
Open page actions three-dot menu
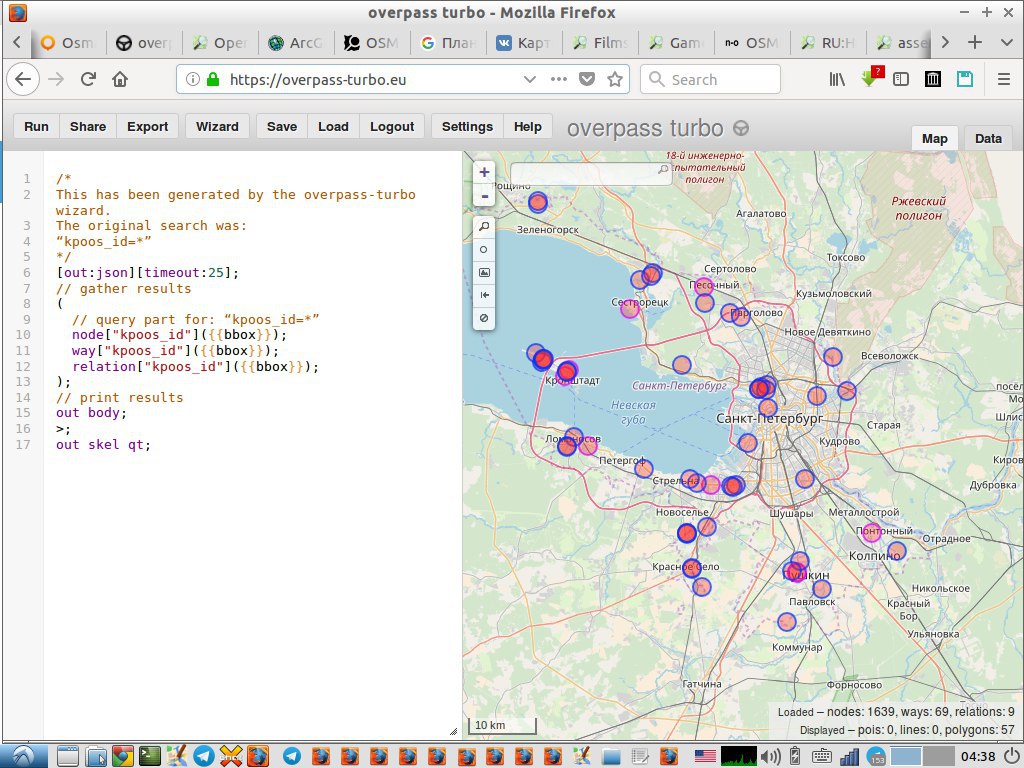(x=558, y=79)
